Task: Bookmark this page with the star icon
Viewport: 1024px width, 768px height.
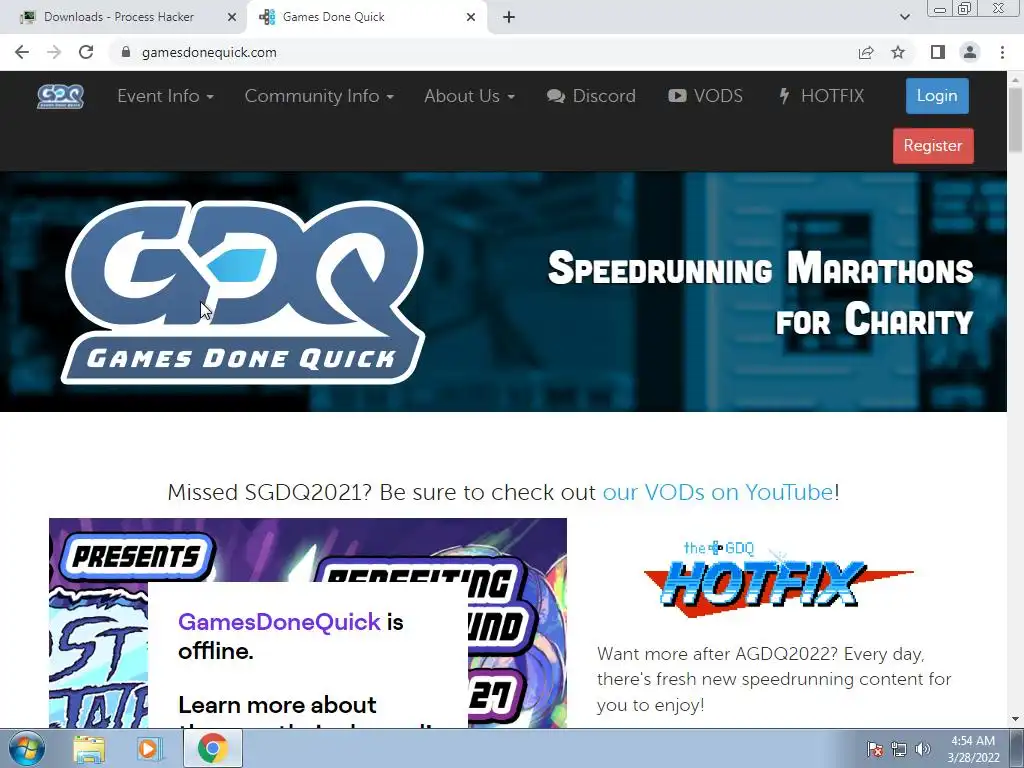Action: 898,52
